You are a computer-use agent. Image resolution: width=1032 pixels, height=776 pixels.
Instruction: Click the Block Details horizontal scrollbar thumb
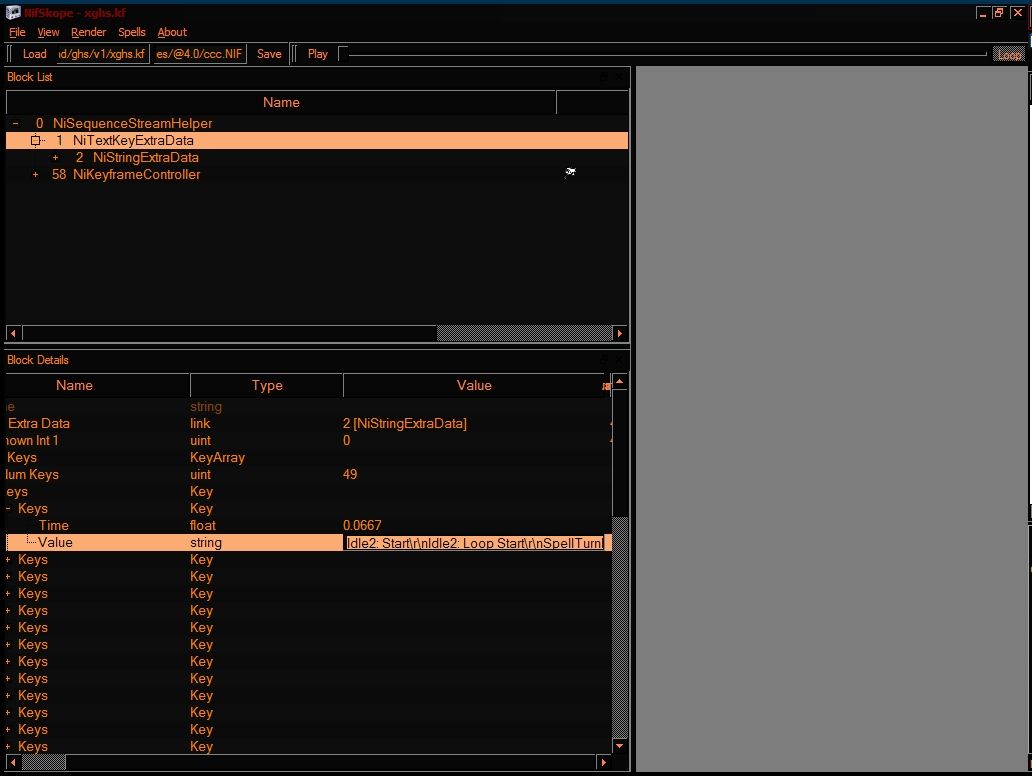[x=44, y=762]
